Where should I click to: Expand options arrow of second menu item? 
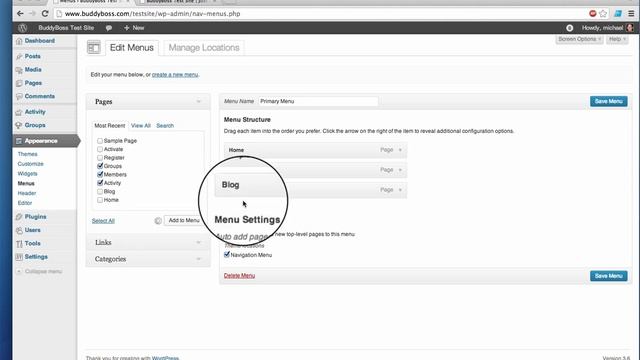[400, 170]
